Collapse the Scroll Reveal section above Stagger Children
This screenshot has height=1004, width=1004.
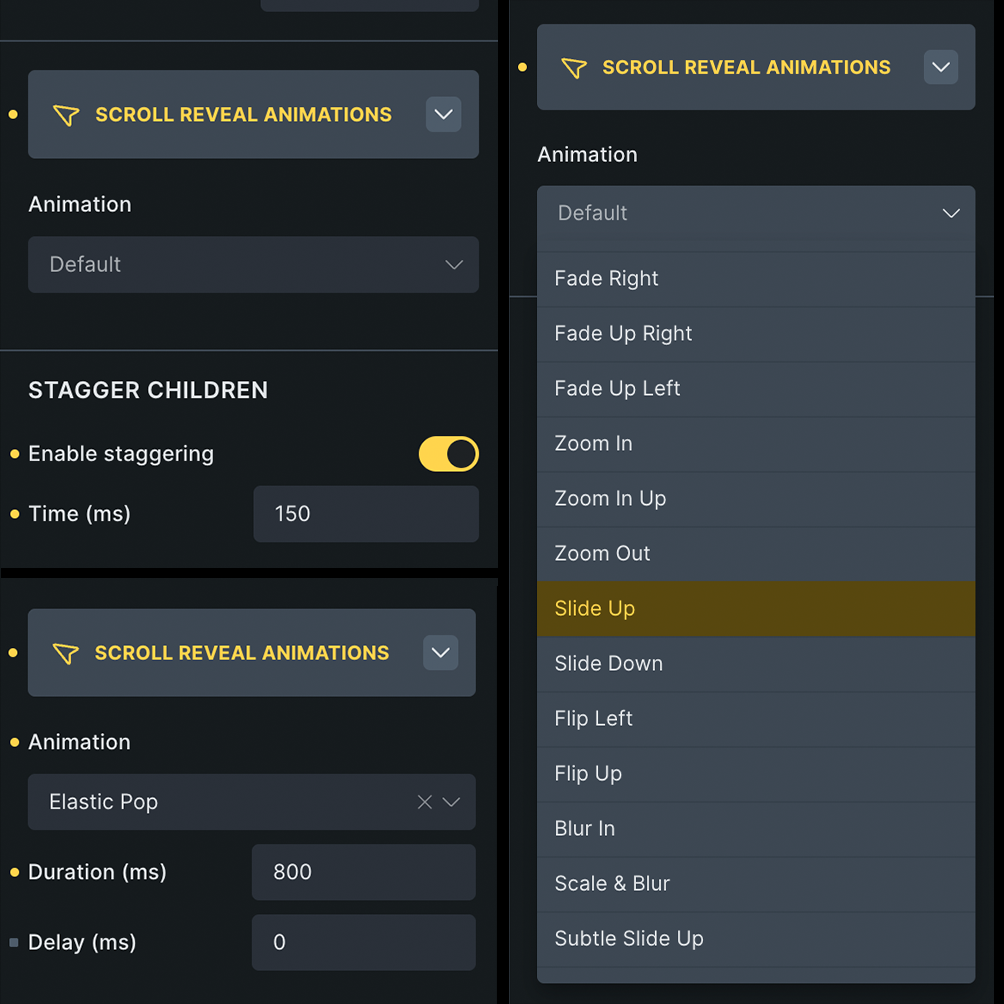pyautogui.click(x=443, y=115)
